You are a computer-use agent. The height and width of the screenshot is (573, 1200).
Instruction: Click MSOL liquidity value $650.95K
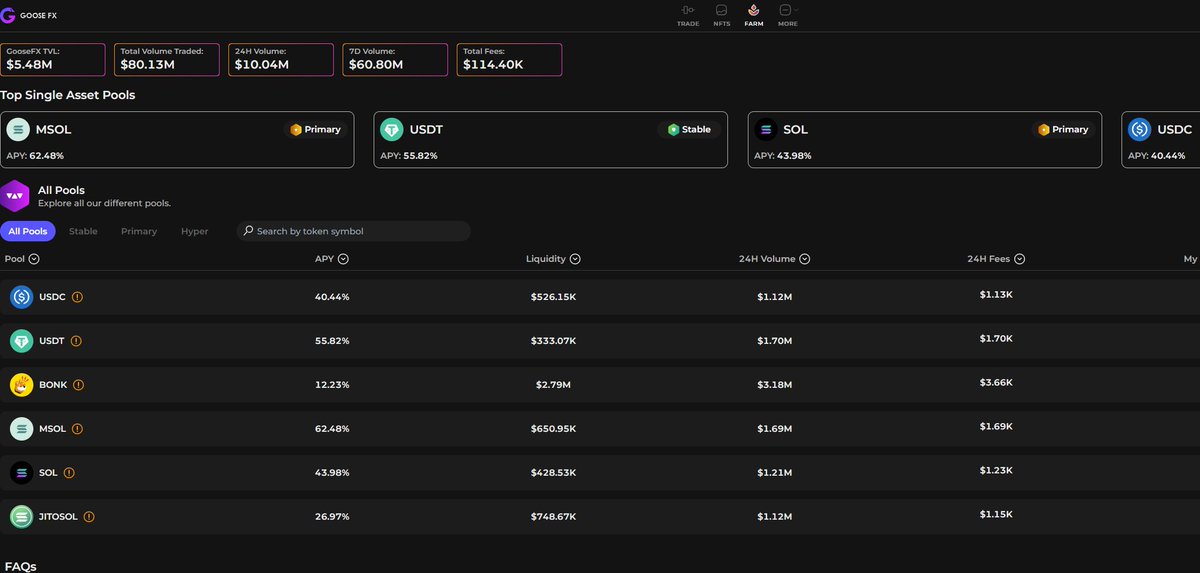point(553,429)
